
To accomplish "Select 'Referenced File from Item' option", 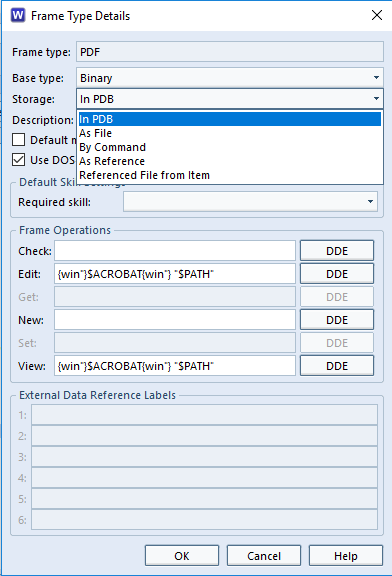I will pos(230,175).
